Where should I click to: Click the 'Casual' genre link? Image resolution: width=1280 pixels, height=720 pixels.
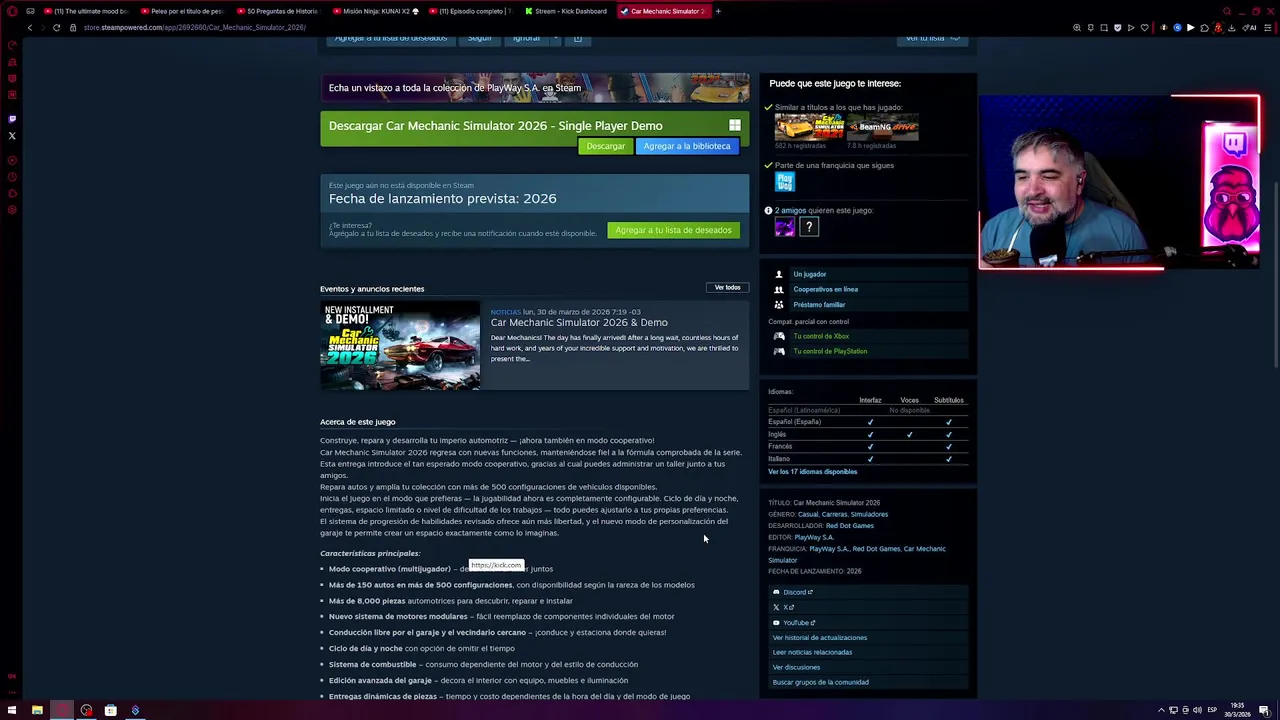808,514
